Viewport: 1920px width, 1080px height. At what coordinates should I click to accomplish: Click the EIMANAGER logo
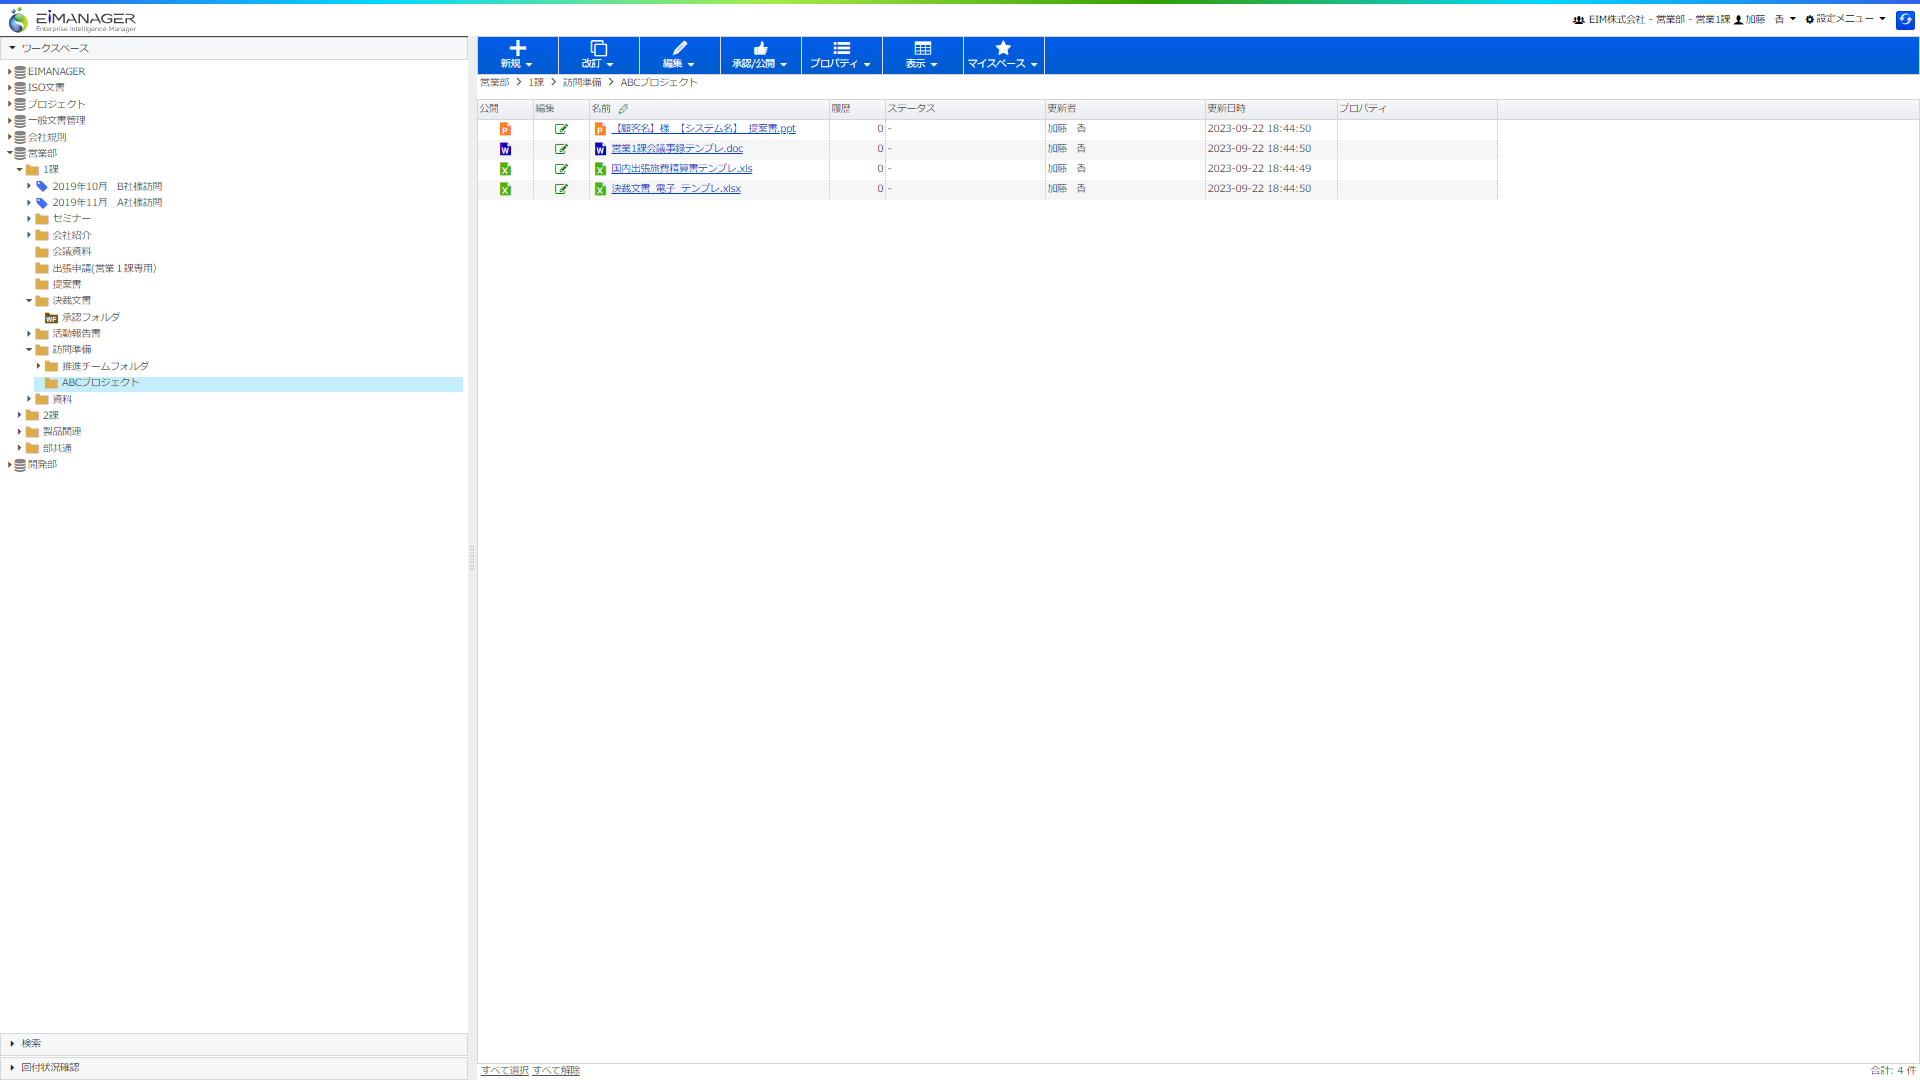[x=72, y=20]
